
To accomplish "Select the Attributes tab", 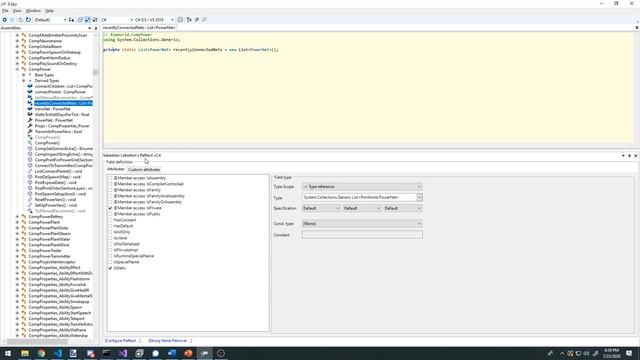I will coord(116,169).
